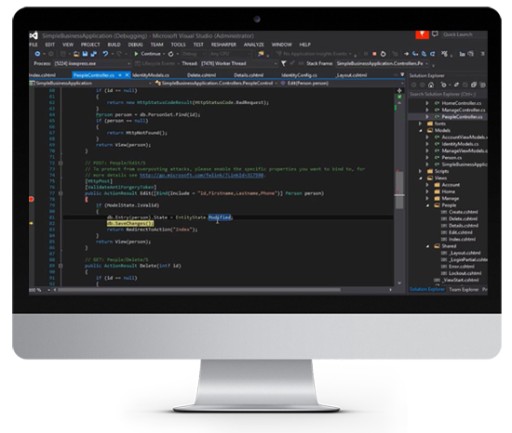Collapse the Views folder
The width and height of the screenshot is (512, 433).
(x=421, y=178)
